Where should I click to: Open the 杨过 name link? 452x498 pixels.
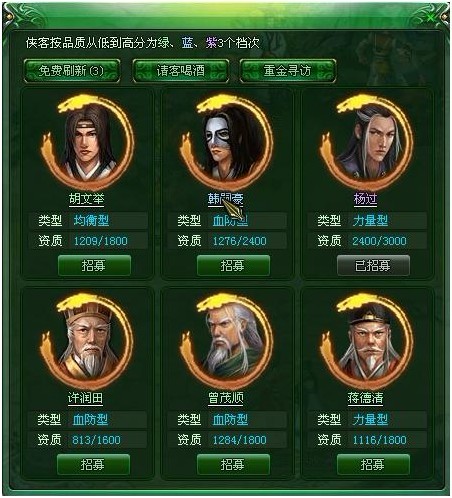pos(366,199)
